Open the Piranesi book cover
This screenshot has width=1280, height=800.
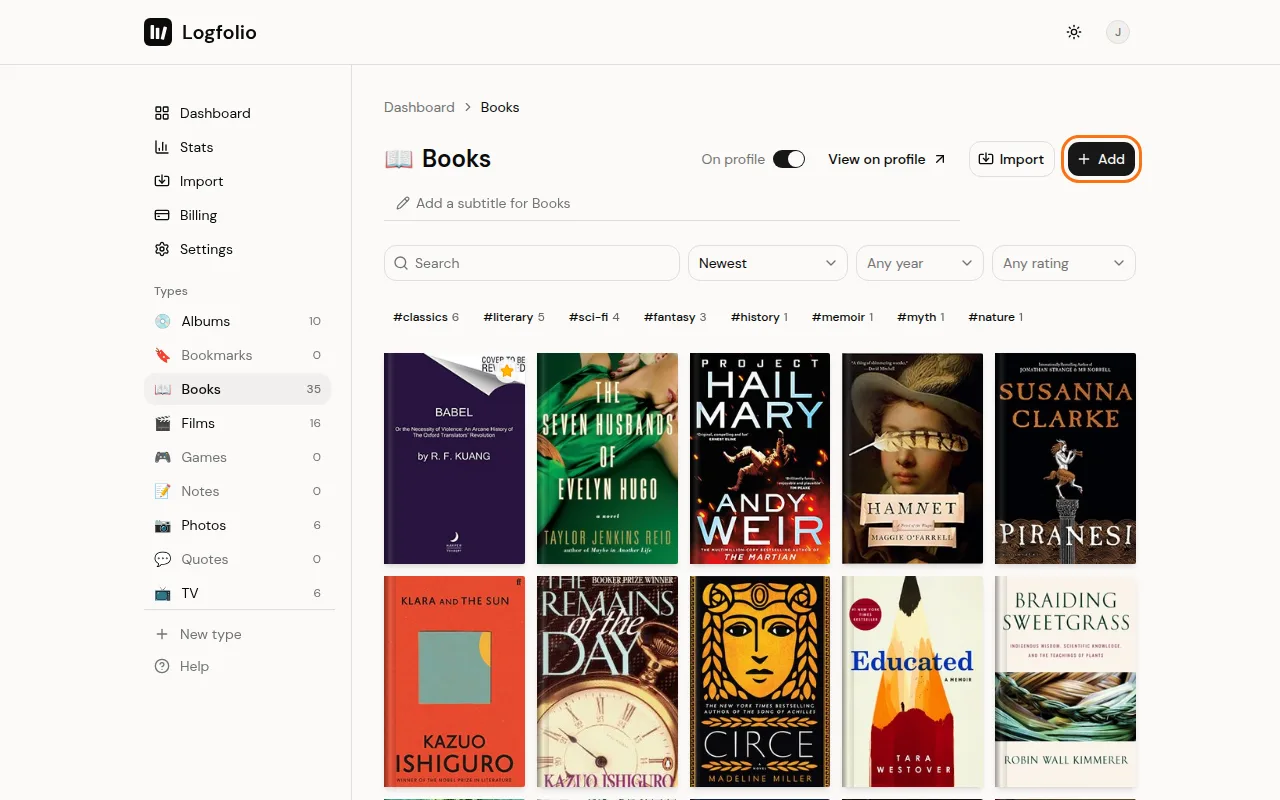click(x=1065, y=458)
